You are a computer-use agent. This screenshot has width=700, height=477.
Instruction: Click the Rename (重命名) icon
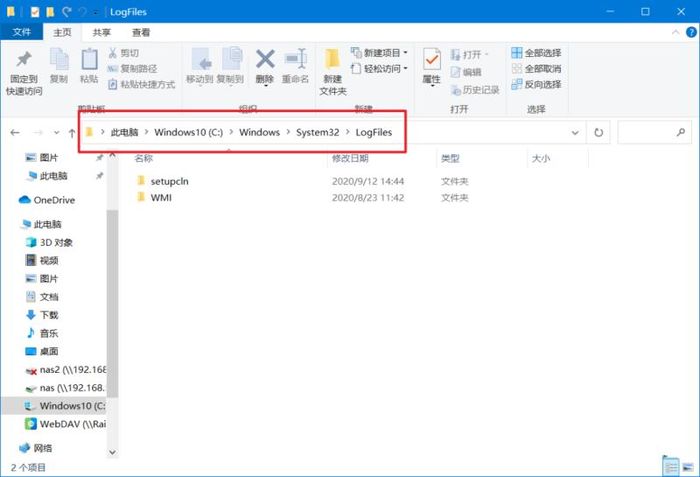295,59
